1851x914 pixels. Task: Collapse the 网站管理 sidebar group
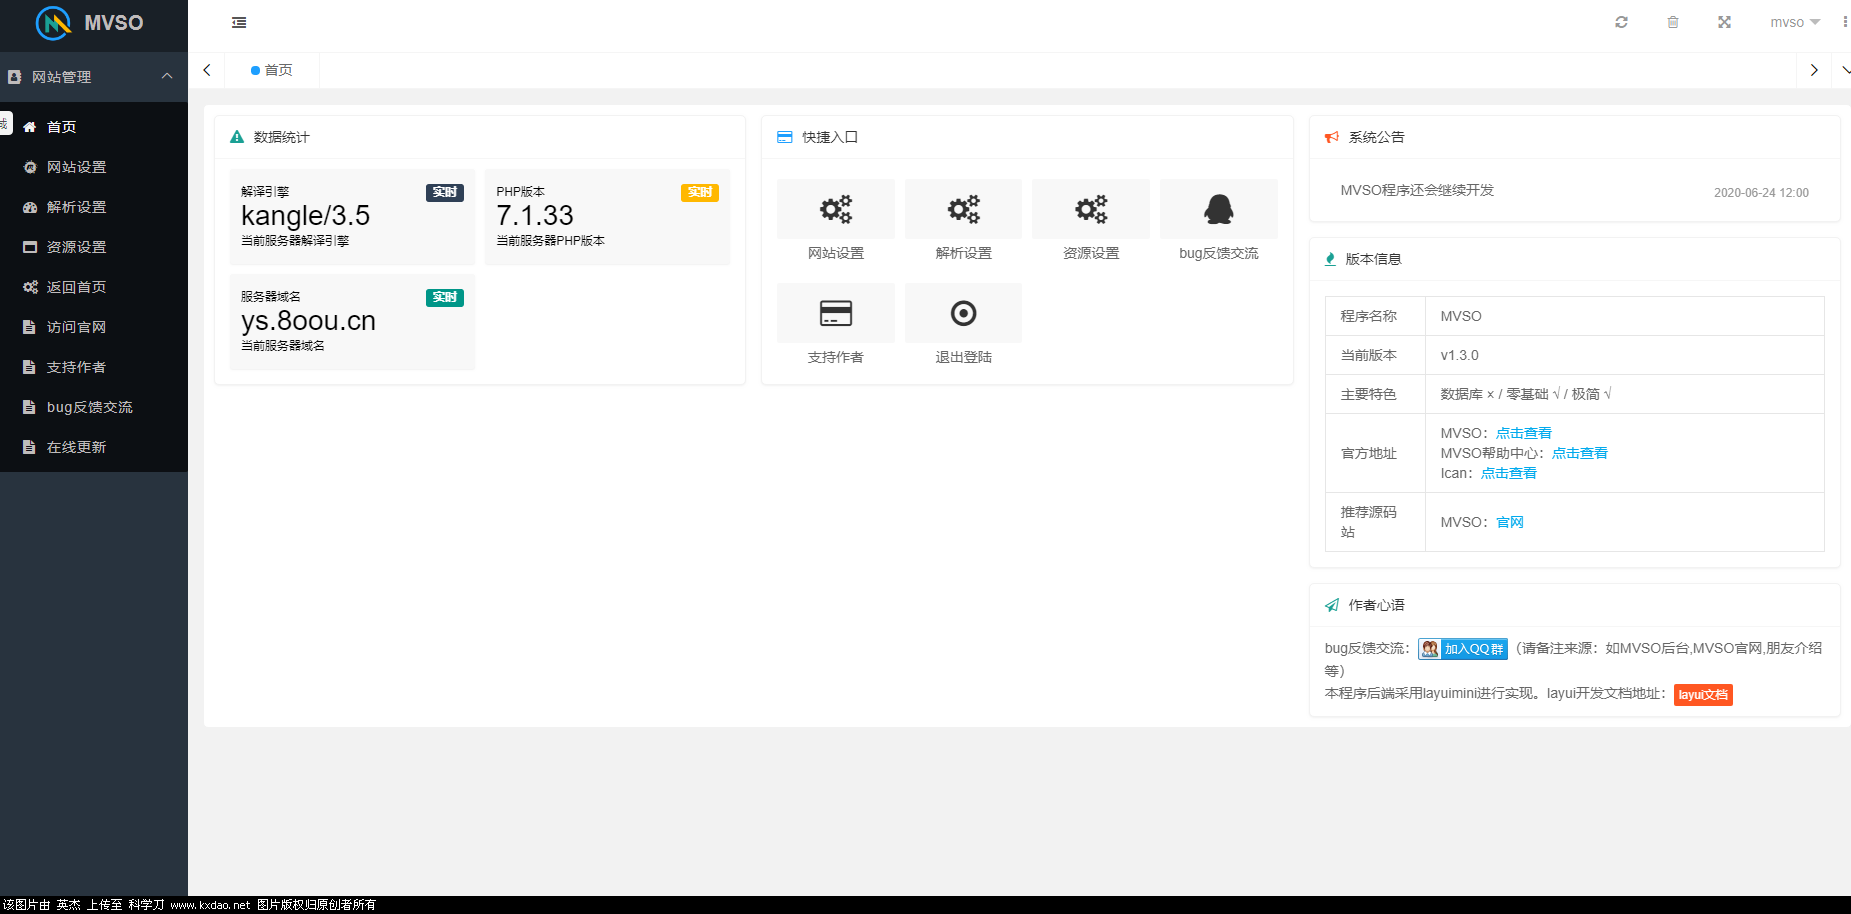click(x=94, y=77)
